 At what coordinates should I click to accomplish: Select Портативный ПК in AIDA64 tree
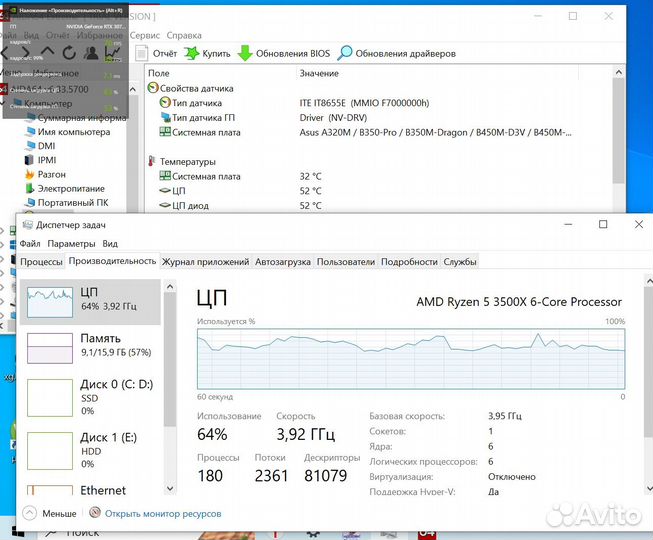pyautogui.click(x=67, y=203)
